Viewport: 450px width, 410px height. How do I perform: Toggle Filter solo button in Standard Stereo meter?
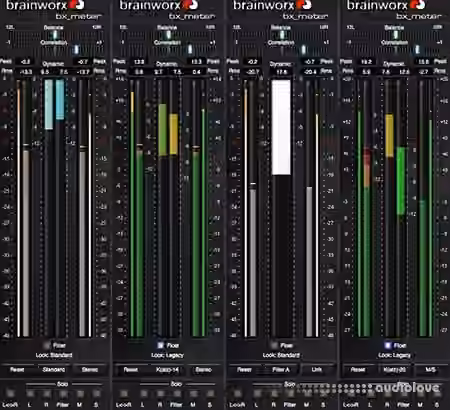tap(63, 394)
